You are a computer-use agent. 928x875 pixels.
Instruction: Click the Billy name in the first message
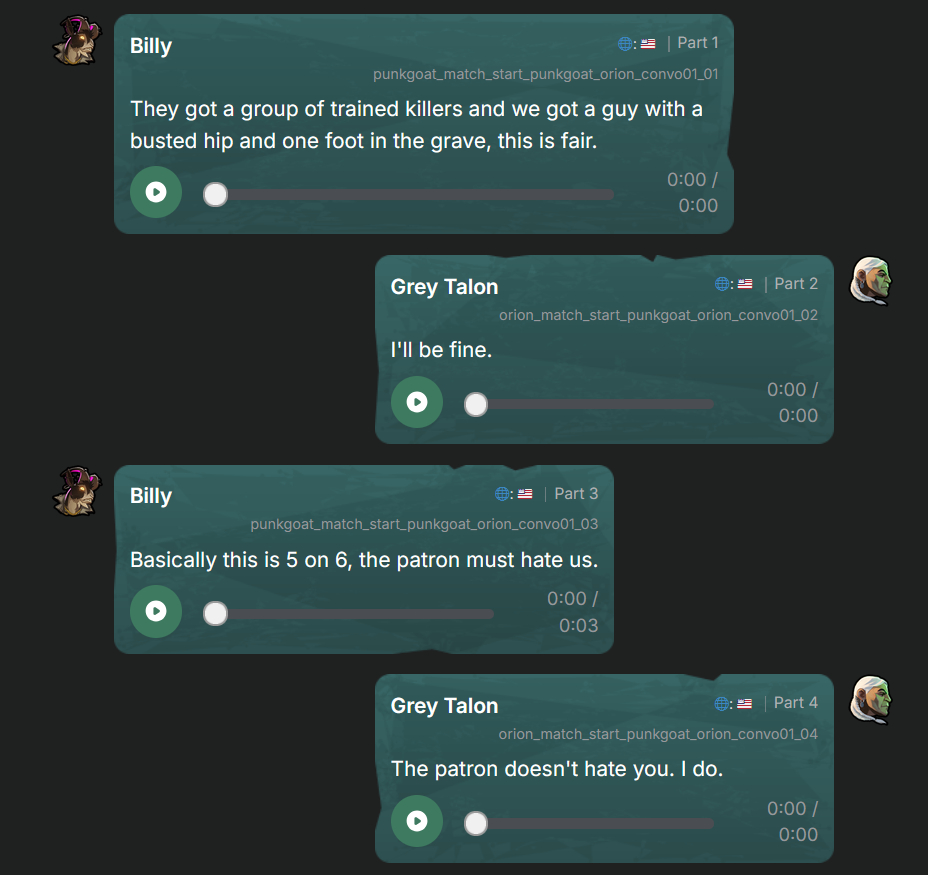[x=151, y=46]
